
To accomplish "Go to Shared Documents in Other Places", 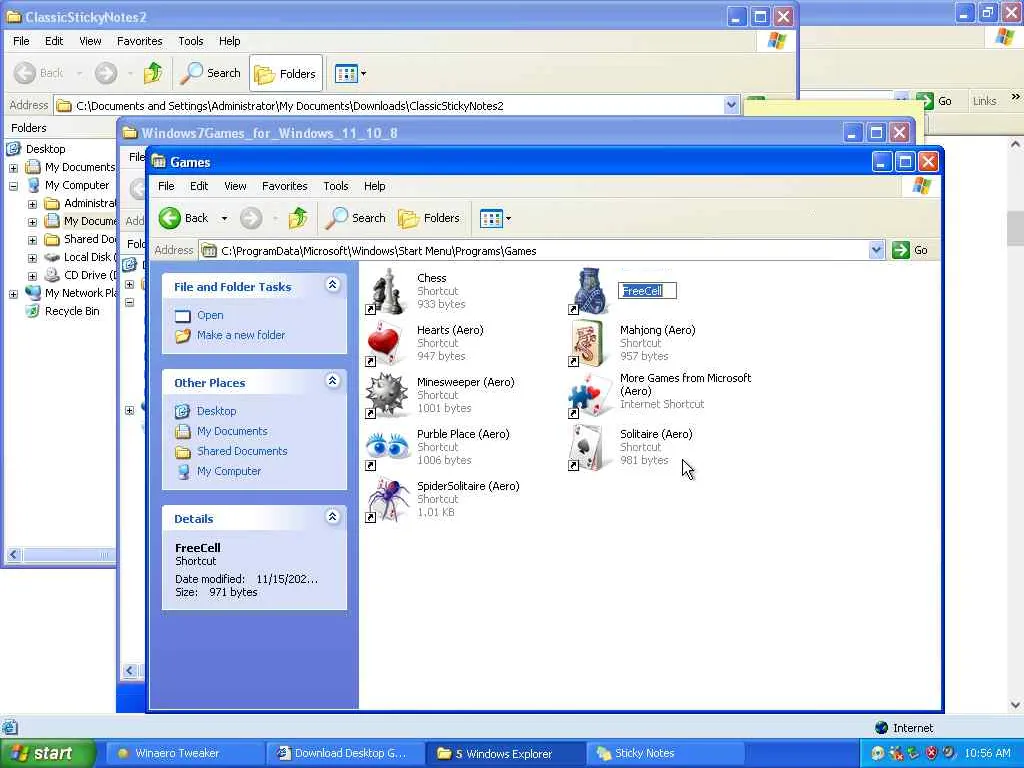I will tap(242, 451).
